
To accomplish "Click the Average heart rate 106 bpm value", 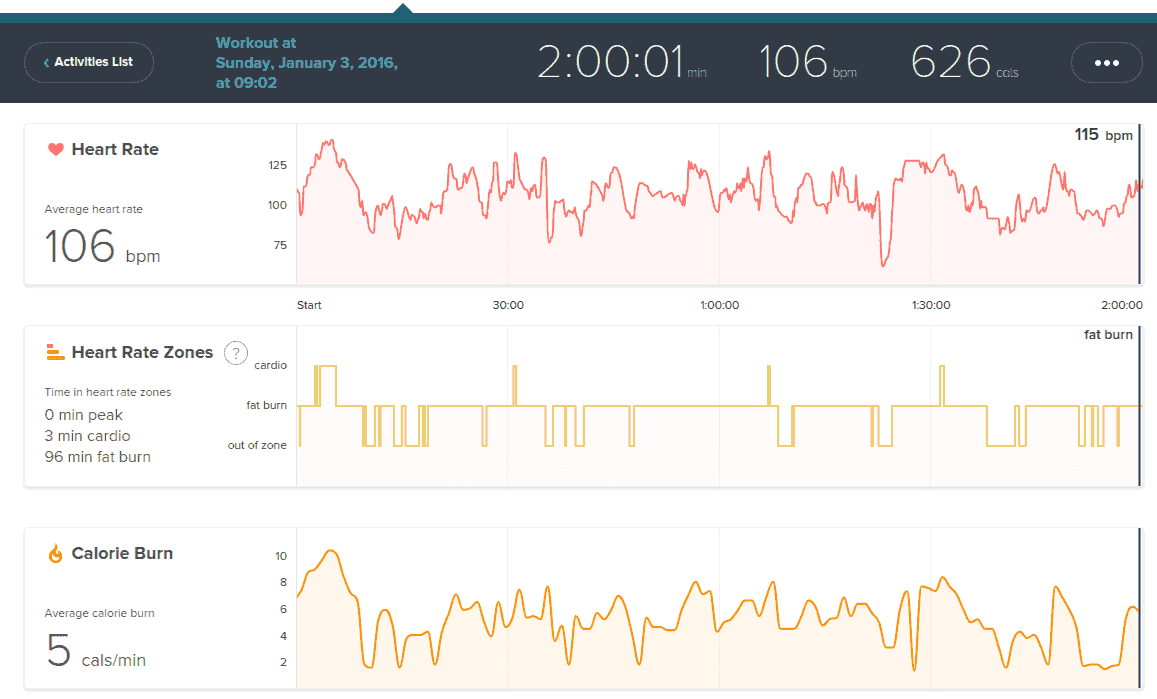I will point(102,246).
